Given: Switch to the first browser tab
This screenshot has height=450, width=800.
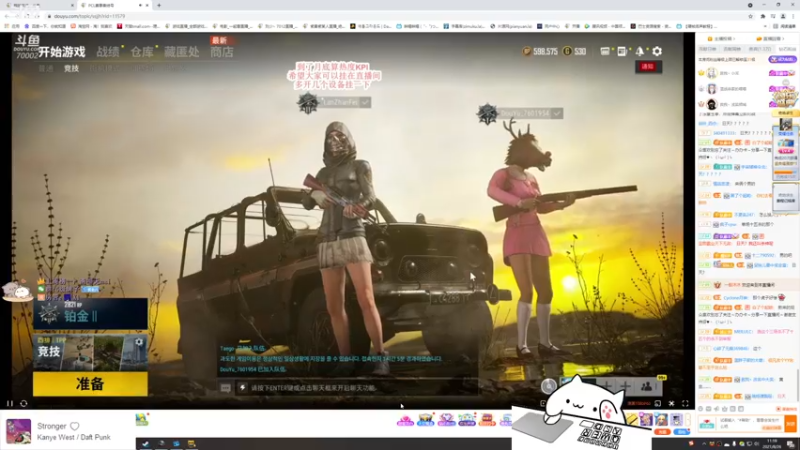Looking at the screenshot, I should pyautogui.click(x=37, y=5).
